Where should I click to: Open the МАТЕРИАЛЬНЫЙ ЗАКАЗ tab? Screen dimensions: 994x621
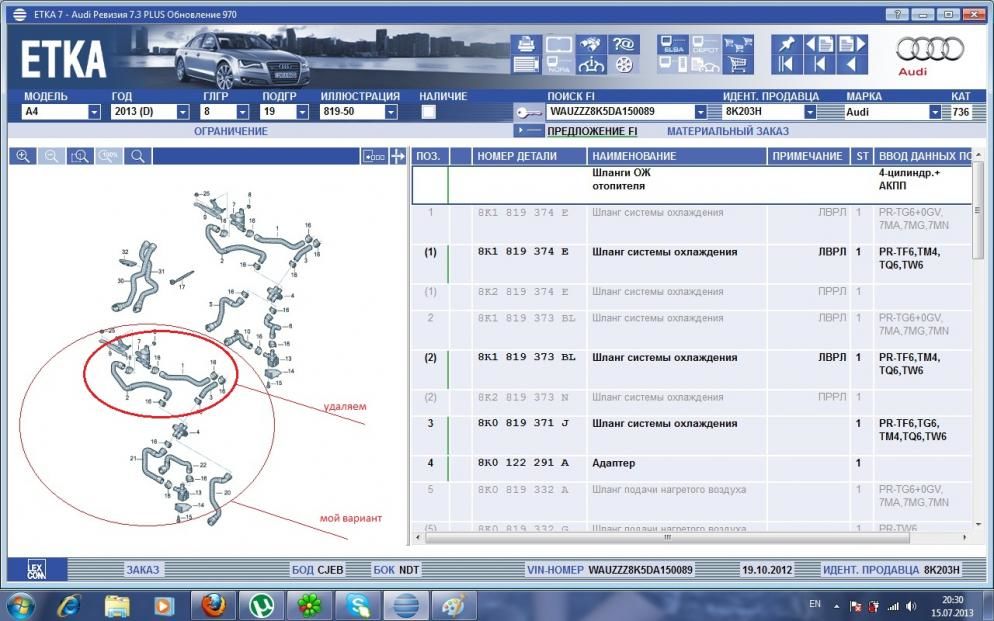[728, 131]
